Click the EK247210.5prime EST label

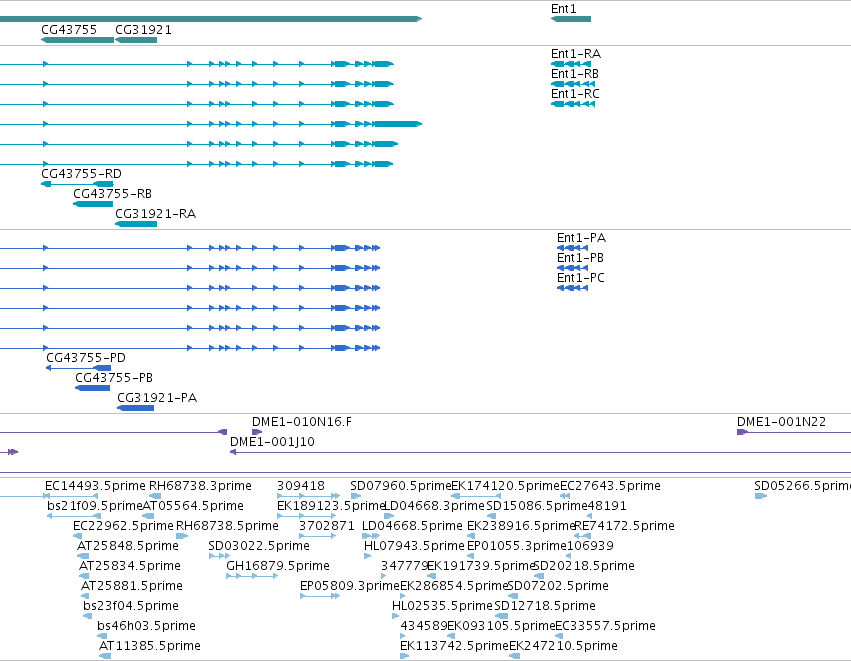pos(563,646)
